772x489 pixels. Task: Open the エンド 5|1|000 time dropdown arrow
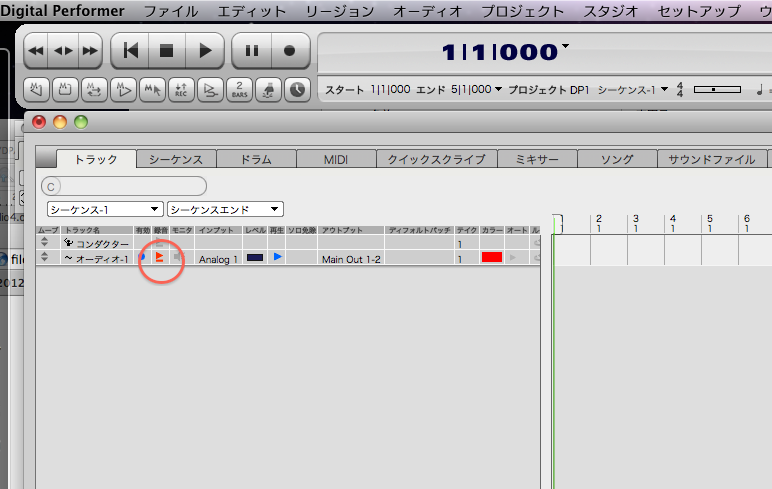click(x=498, y=89)
